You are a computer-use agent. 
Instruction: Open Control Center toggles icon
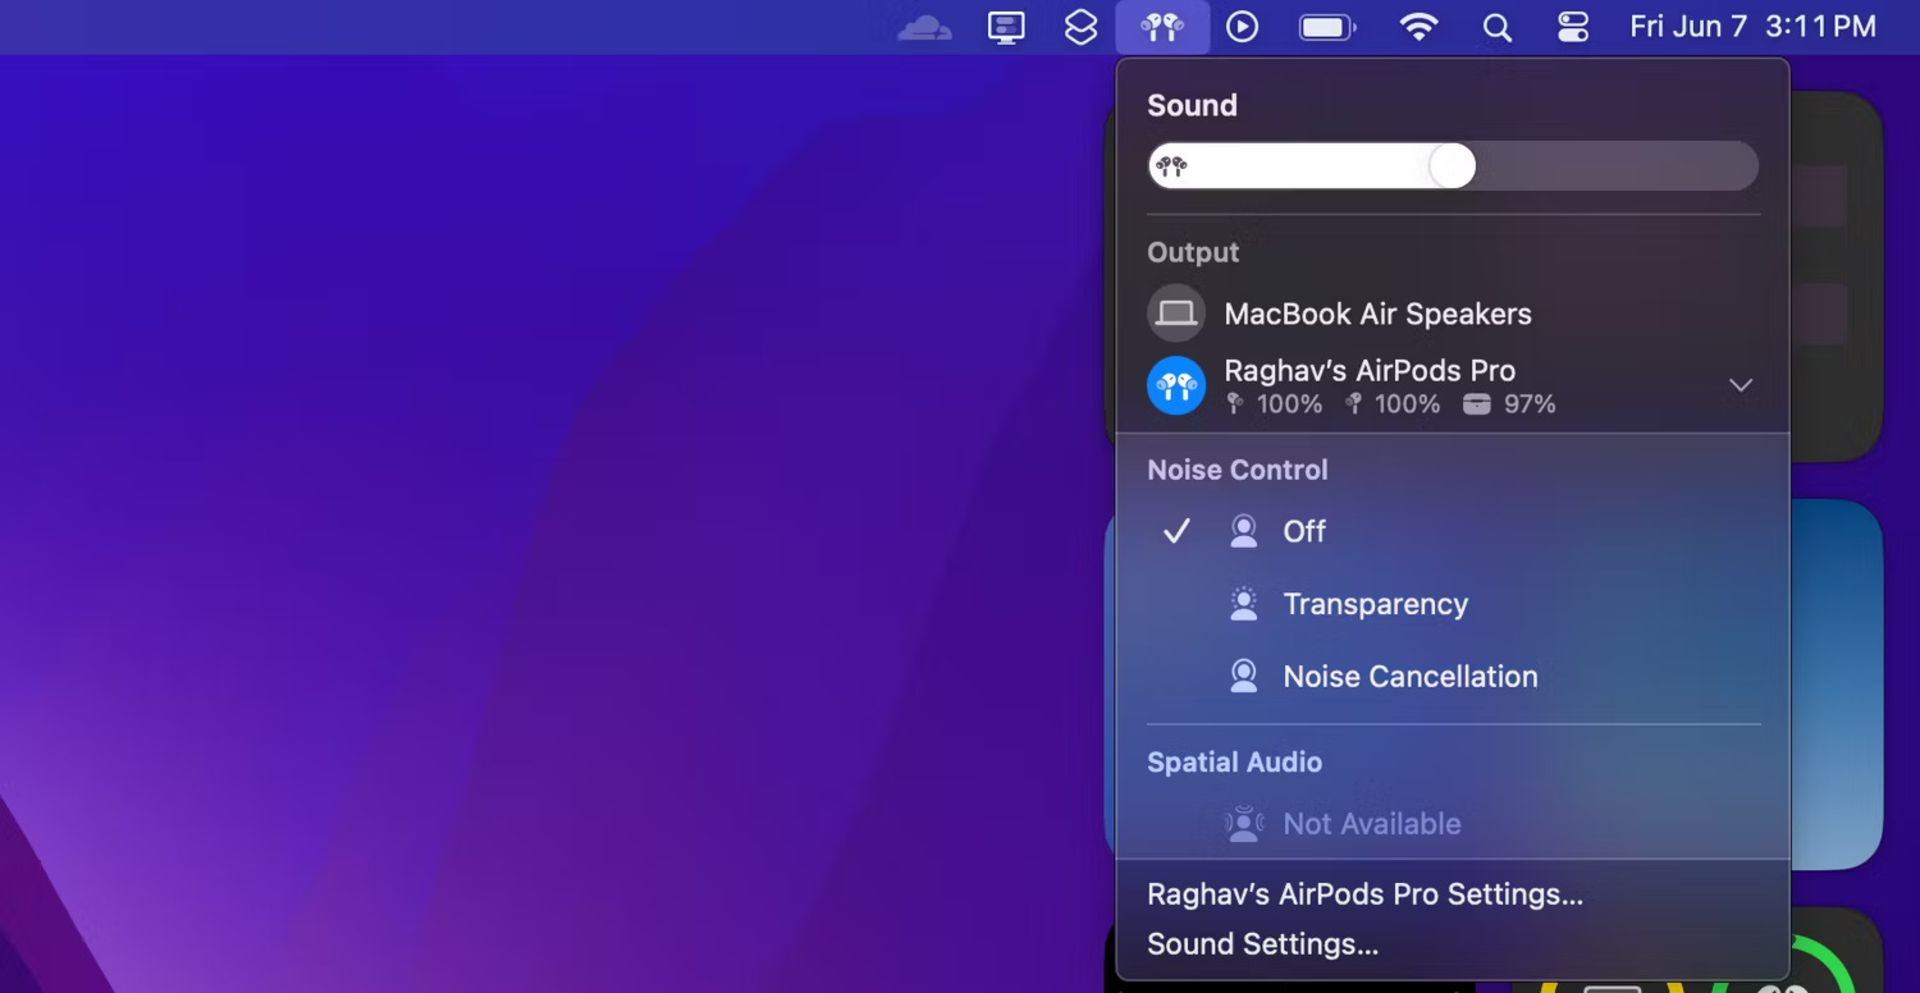1573,27
